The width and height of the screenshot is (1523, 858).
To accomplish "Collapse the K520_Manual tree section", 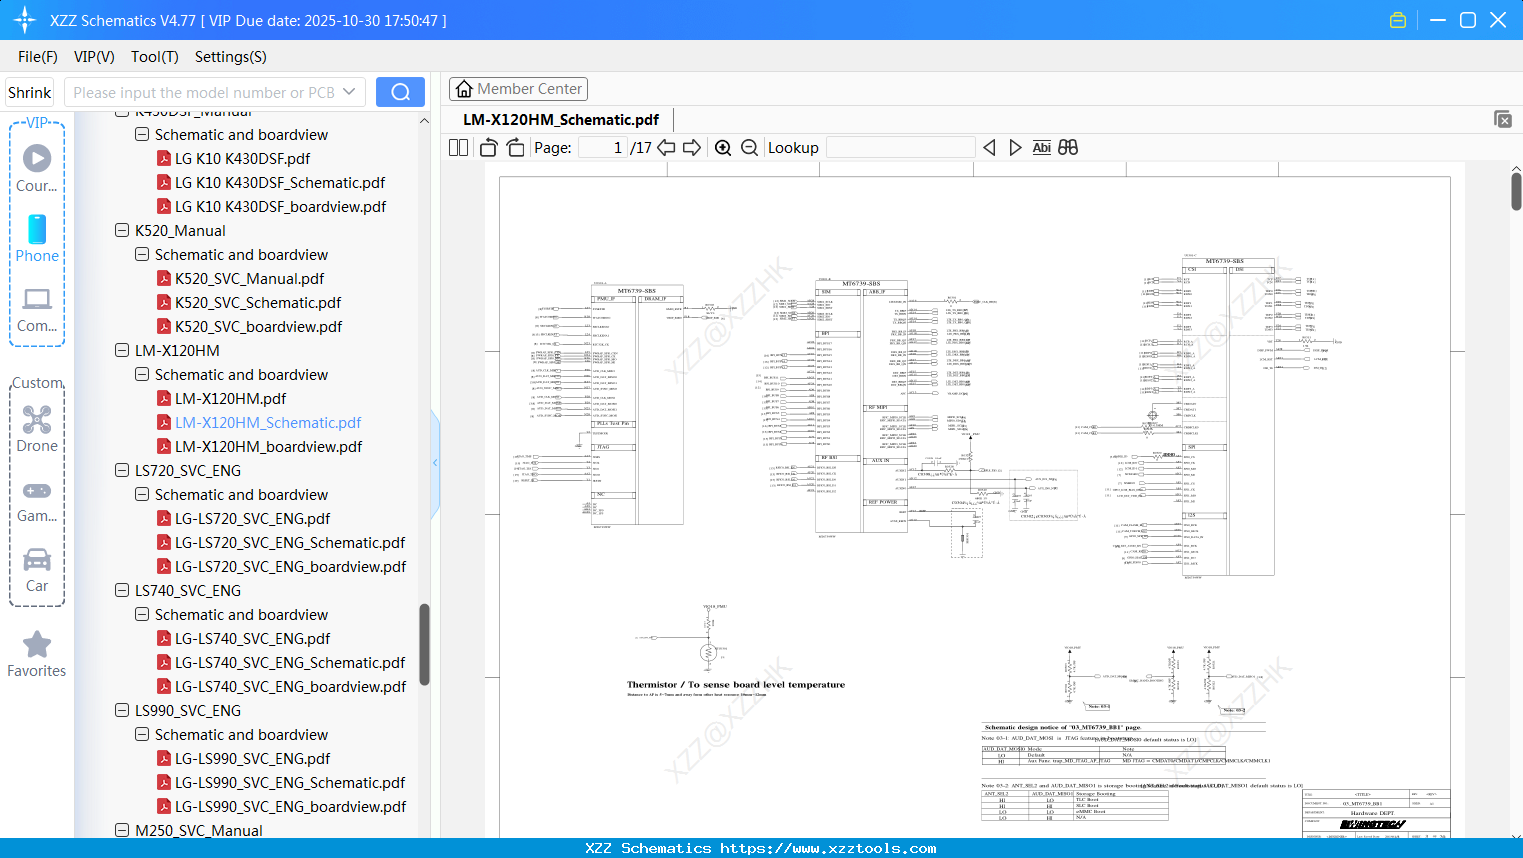I will coord(120,230).
